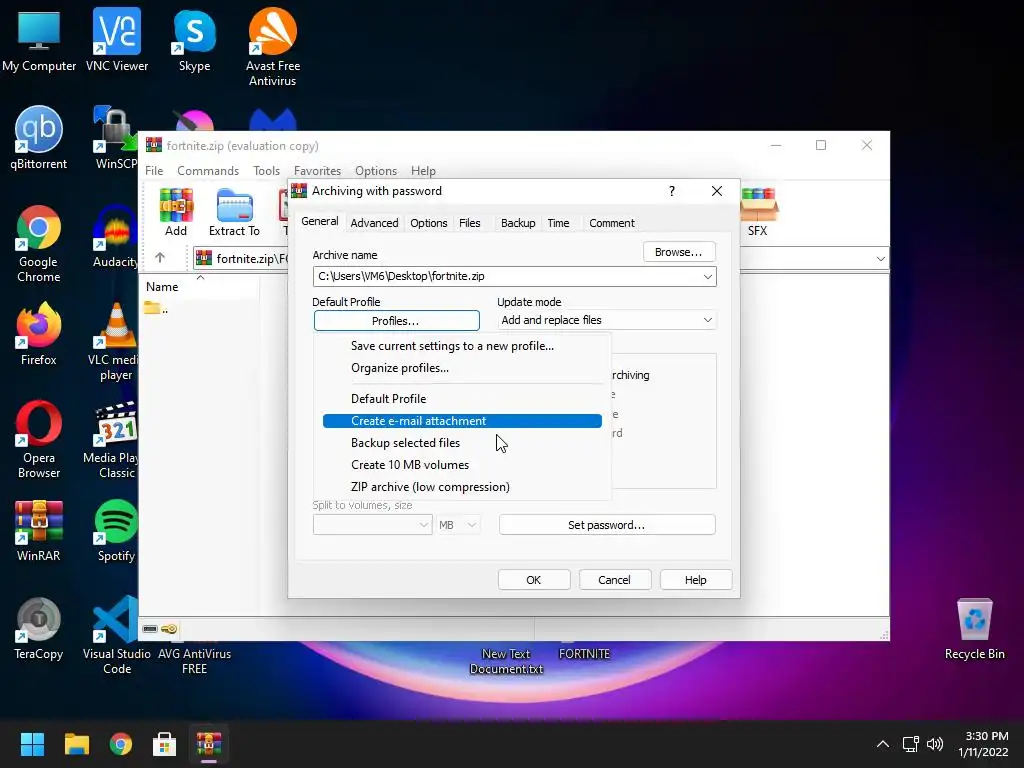Open Google Chrome desktop shortcut

coord(39,244)
